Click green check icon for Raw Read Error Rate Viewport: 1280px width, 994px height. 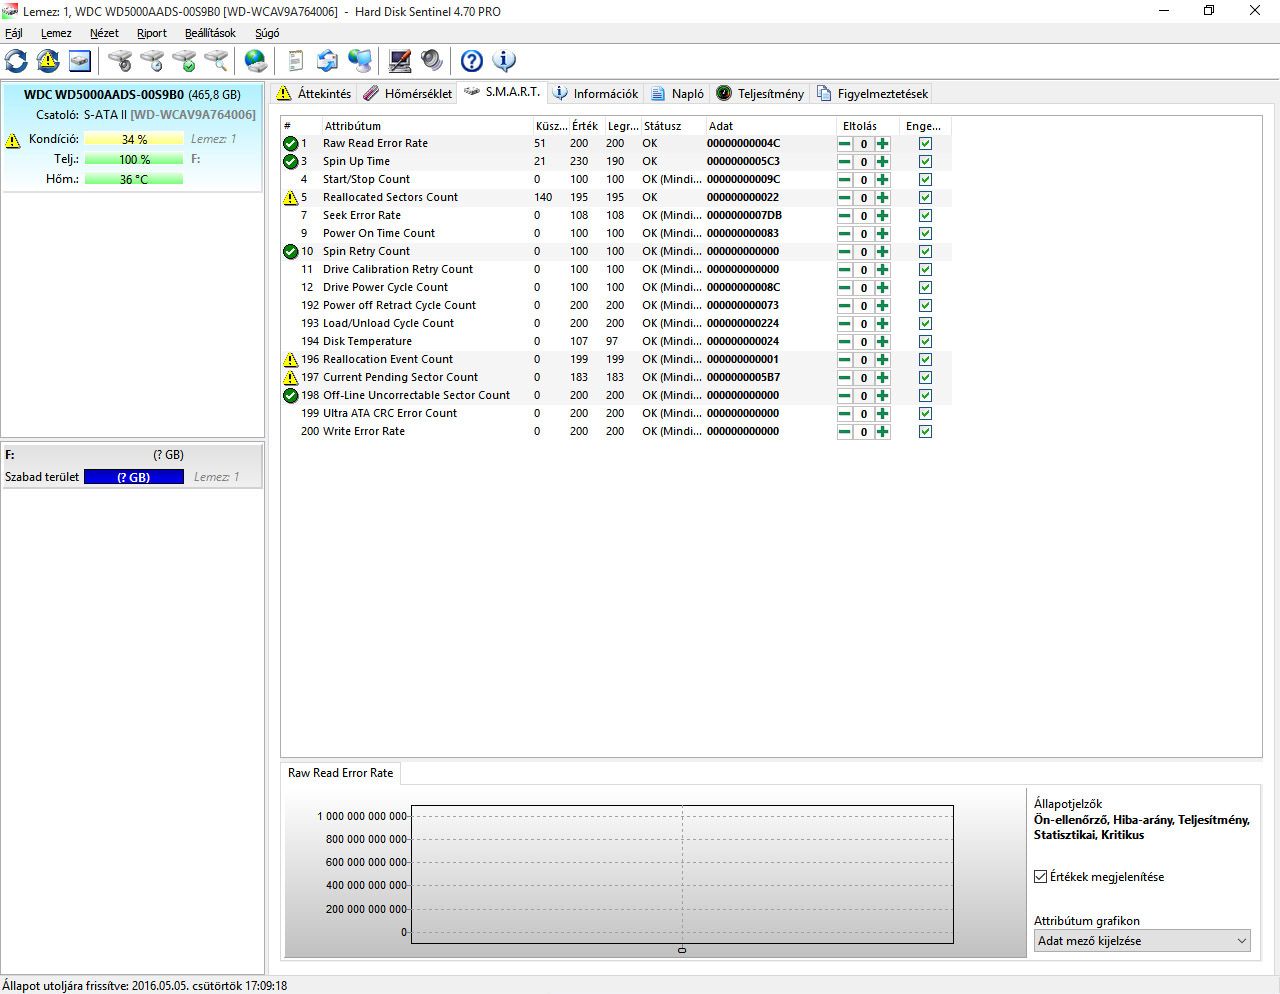coord(291,143)
